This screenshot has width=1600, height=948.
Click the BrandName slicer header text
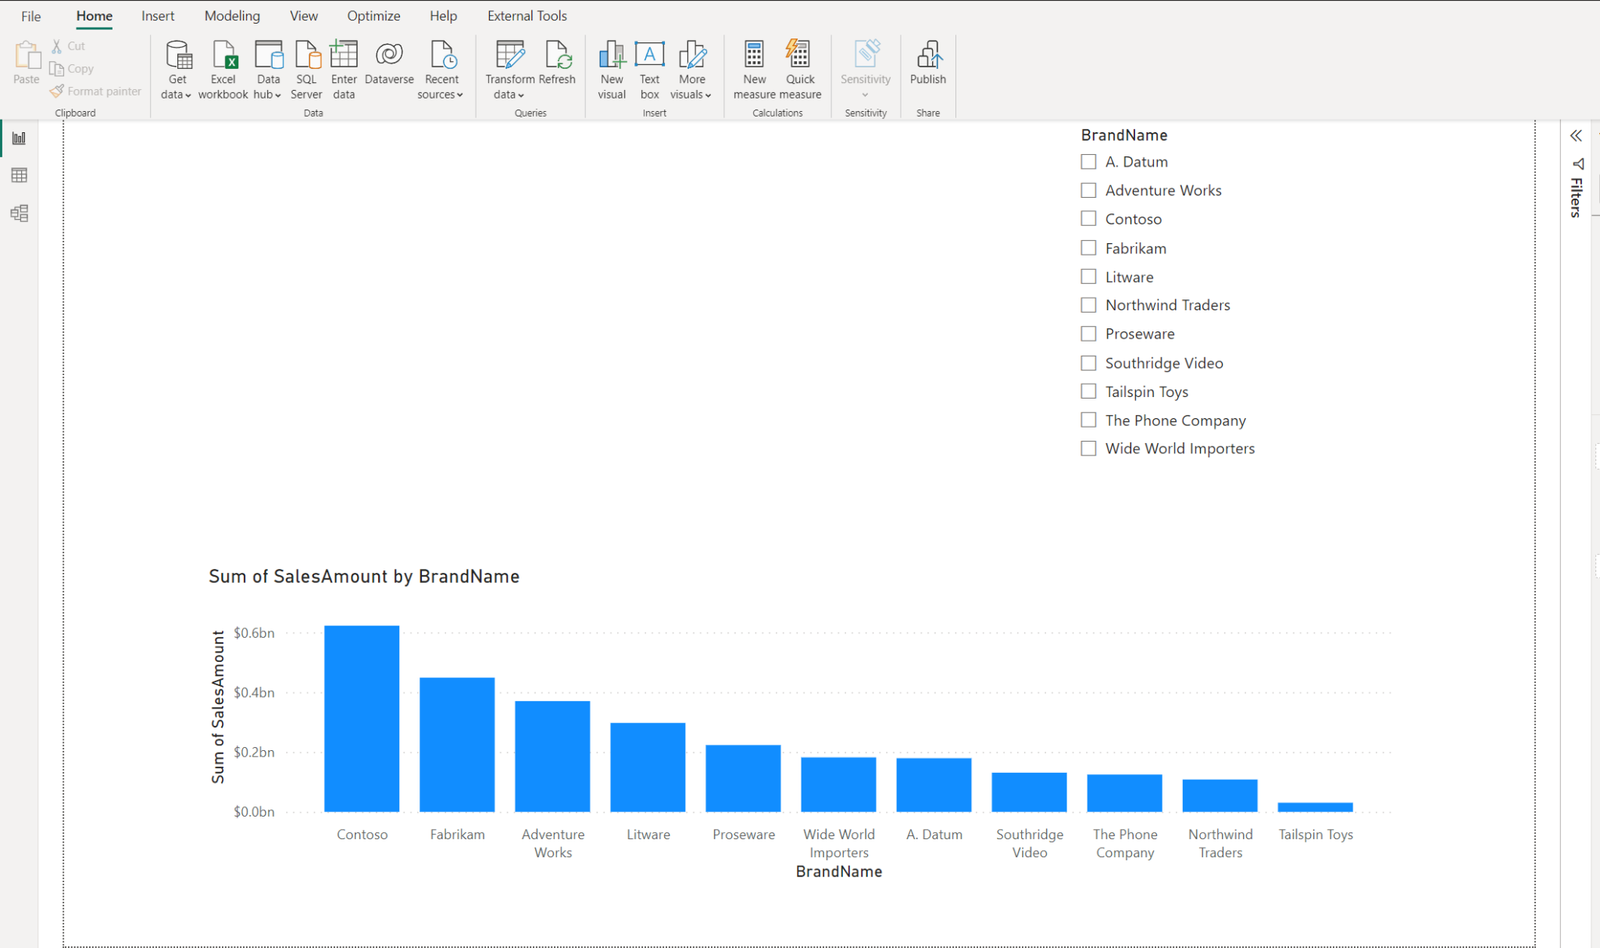pyautogui.click(x=1124, y=135)
